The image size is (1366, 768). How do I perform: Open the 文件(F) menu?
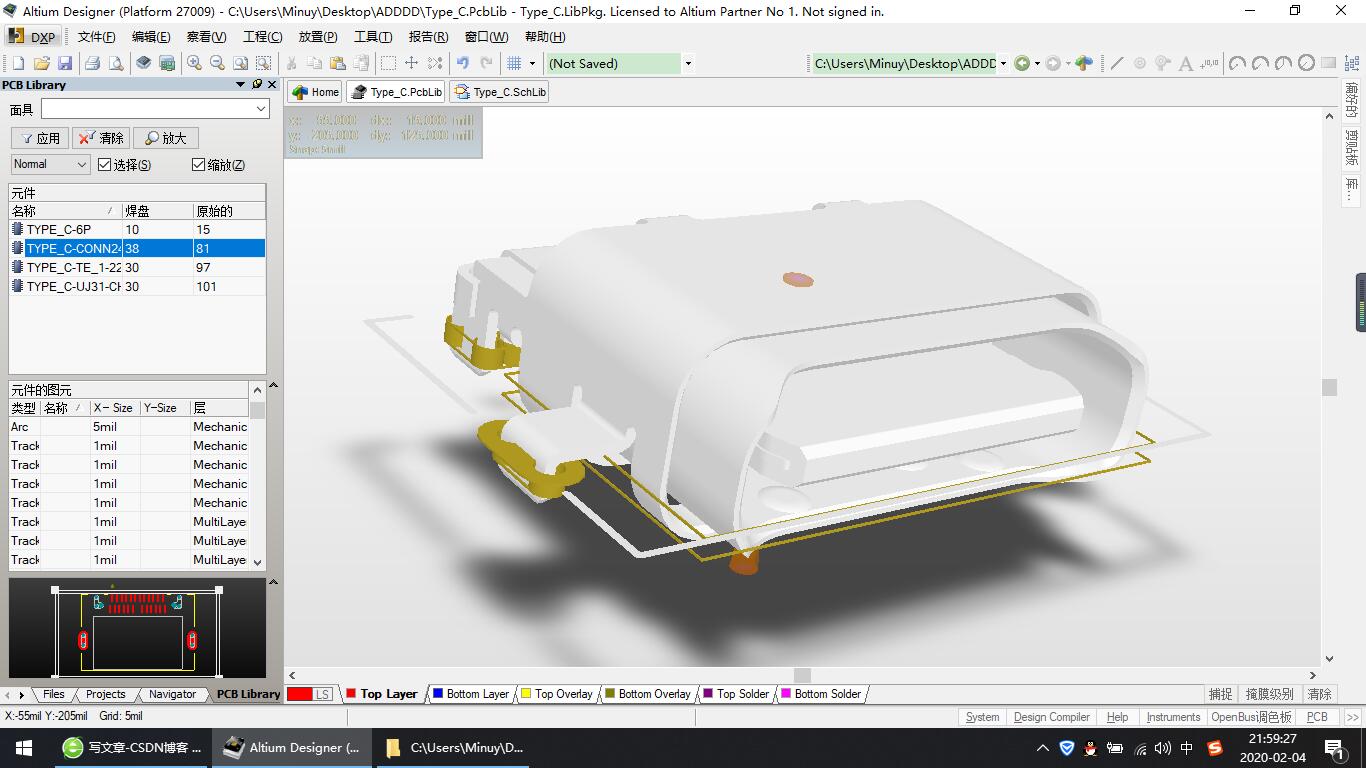(x=97, y=37)
